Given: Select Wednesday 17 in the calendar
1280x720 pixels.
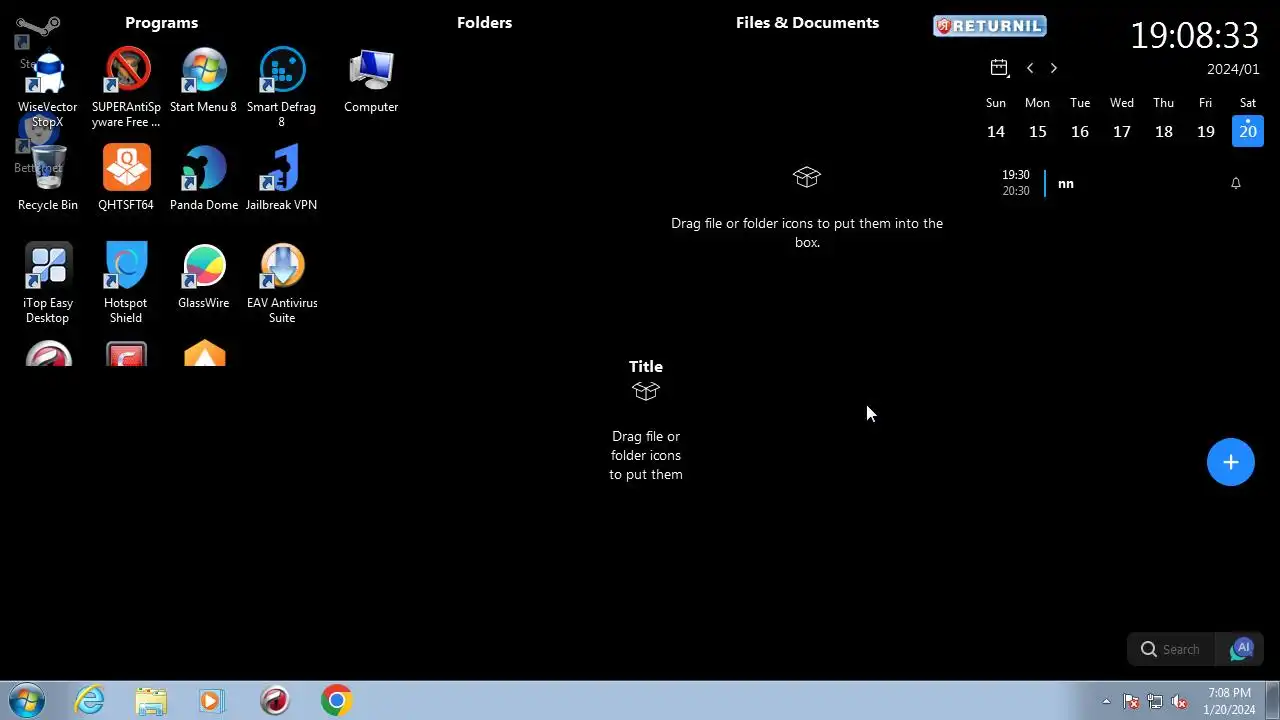Looking at the screenshot, I should (1122, 132).
